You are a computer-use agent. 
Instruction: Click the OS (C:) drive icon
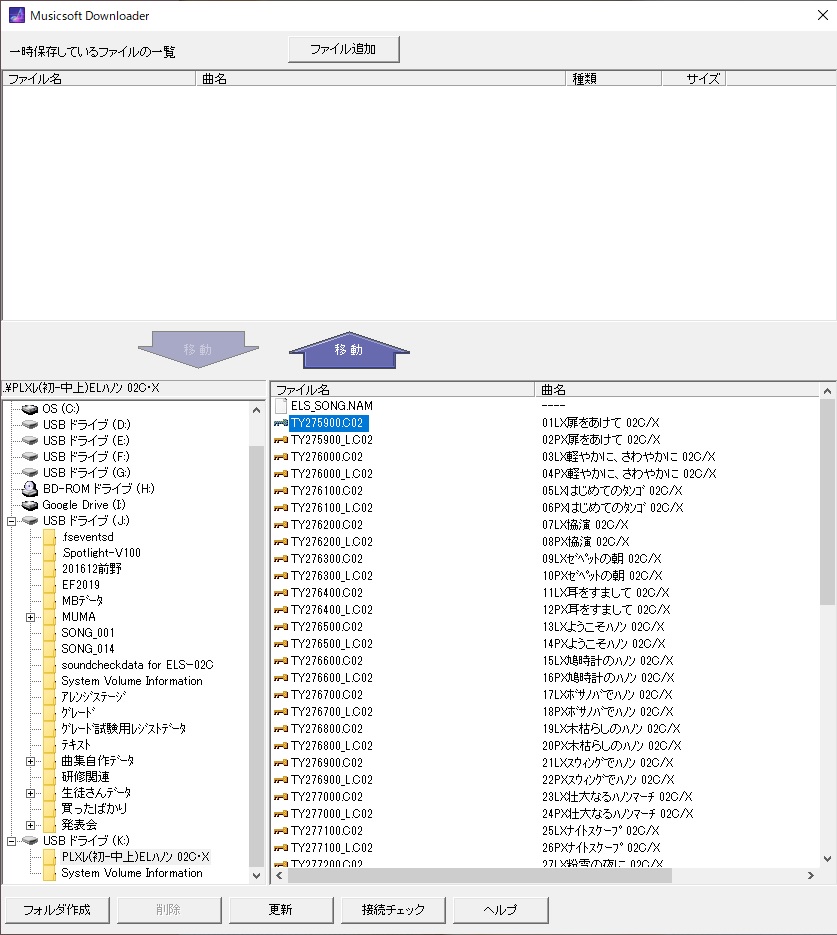[30, 409]
